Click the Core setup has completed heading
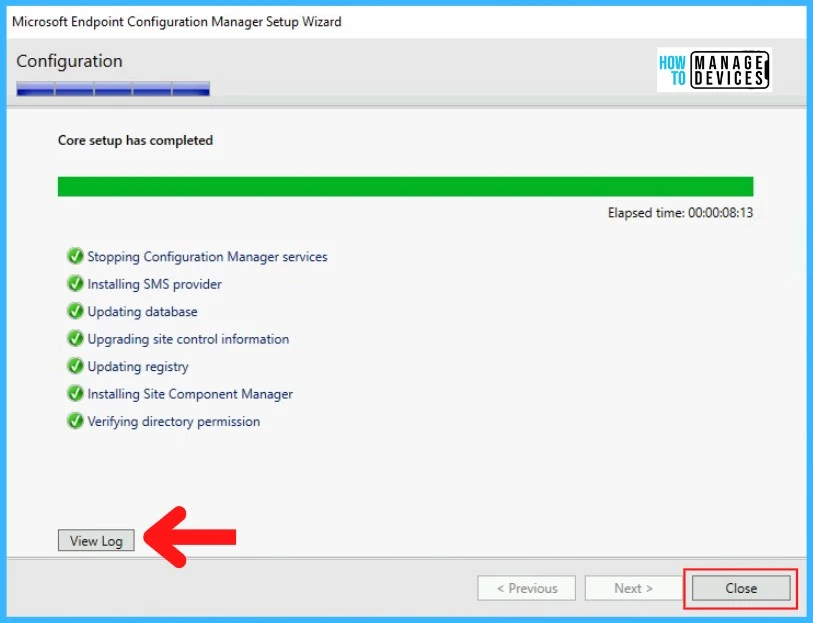 click(135, 140)
